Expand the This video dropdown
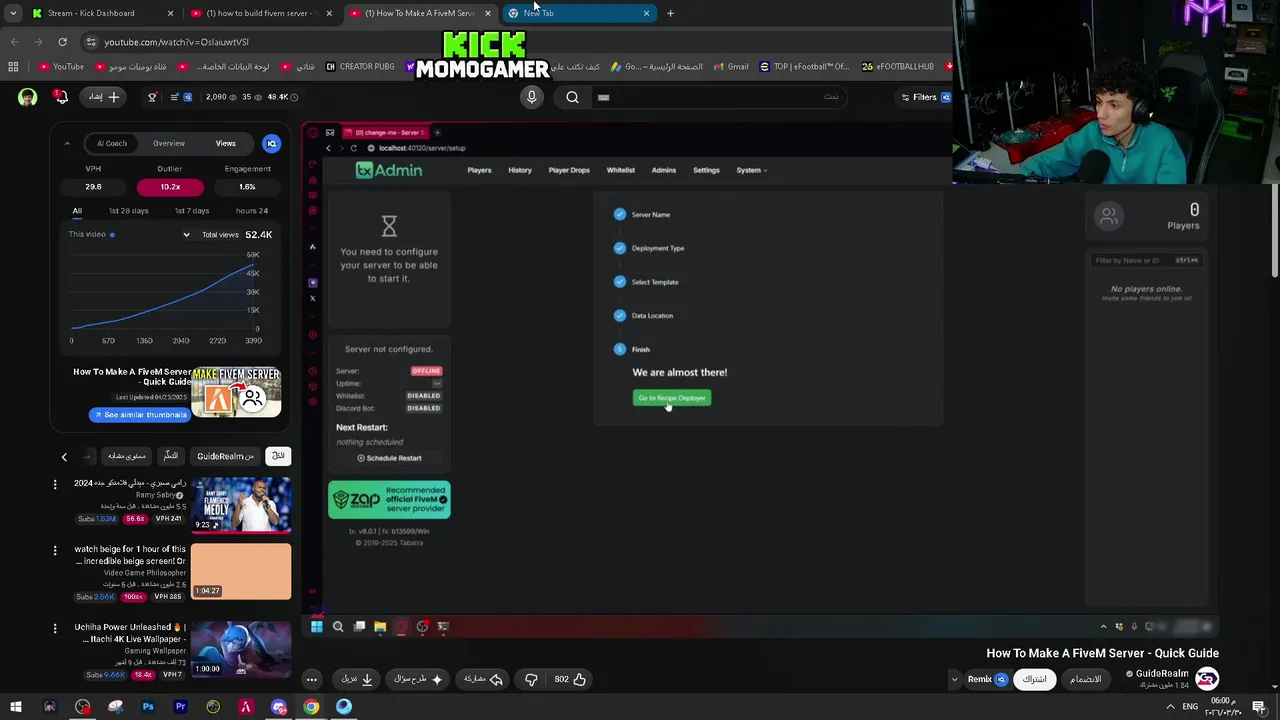The height and width of the screenshot is (720, 1280). point(186,235)
